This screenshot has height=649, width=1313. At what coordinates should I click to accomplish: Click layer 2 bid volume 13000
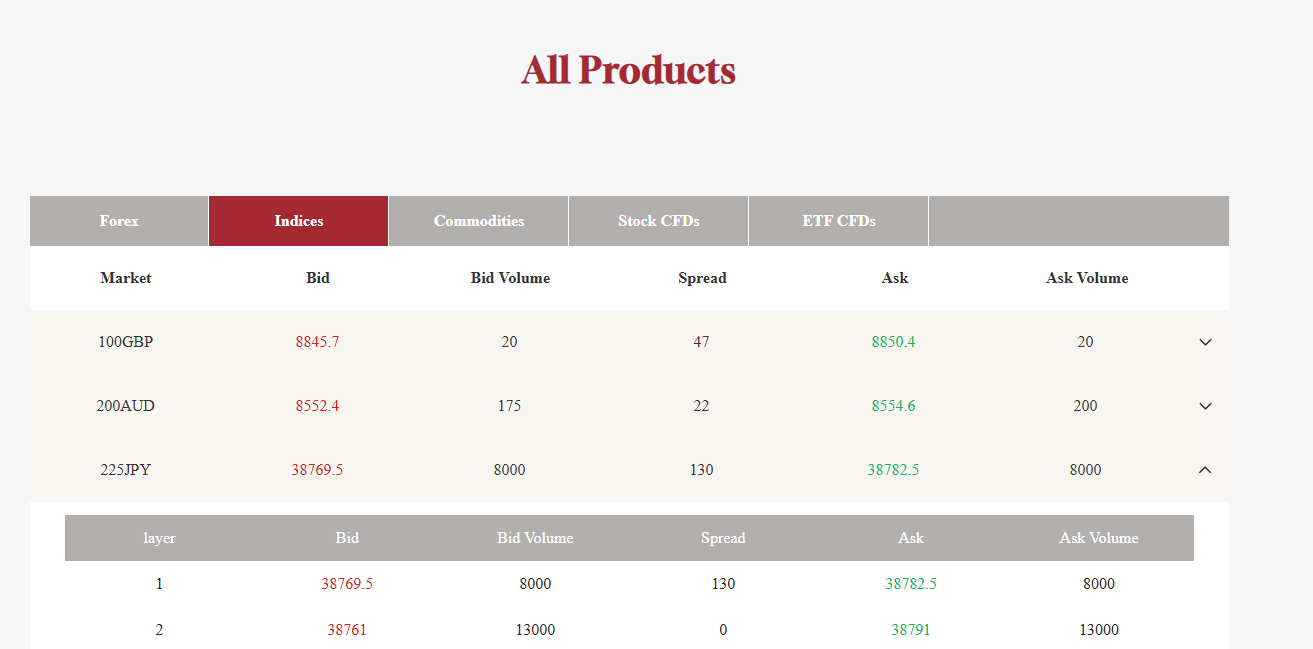[x=535, y=630]
